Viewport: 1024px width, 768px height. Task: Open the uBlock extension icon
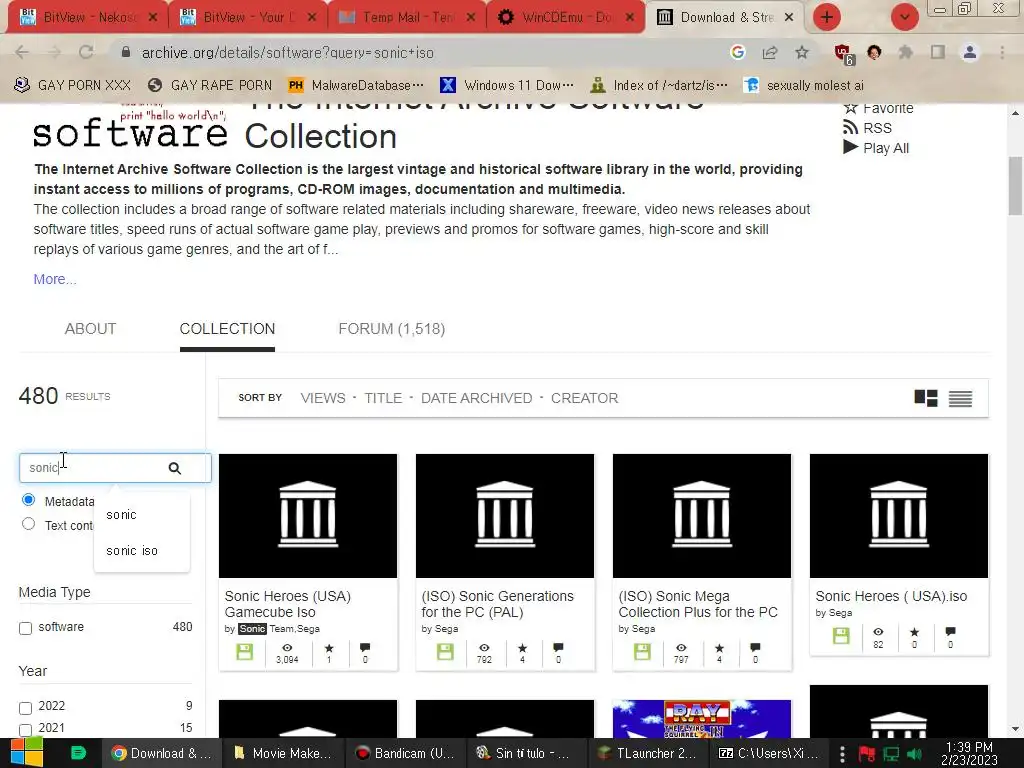tap(843, 53)
